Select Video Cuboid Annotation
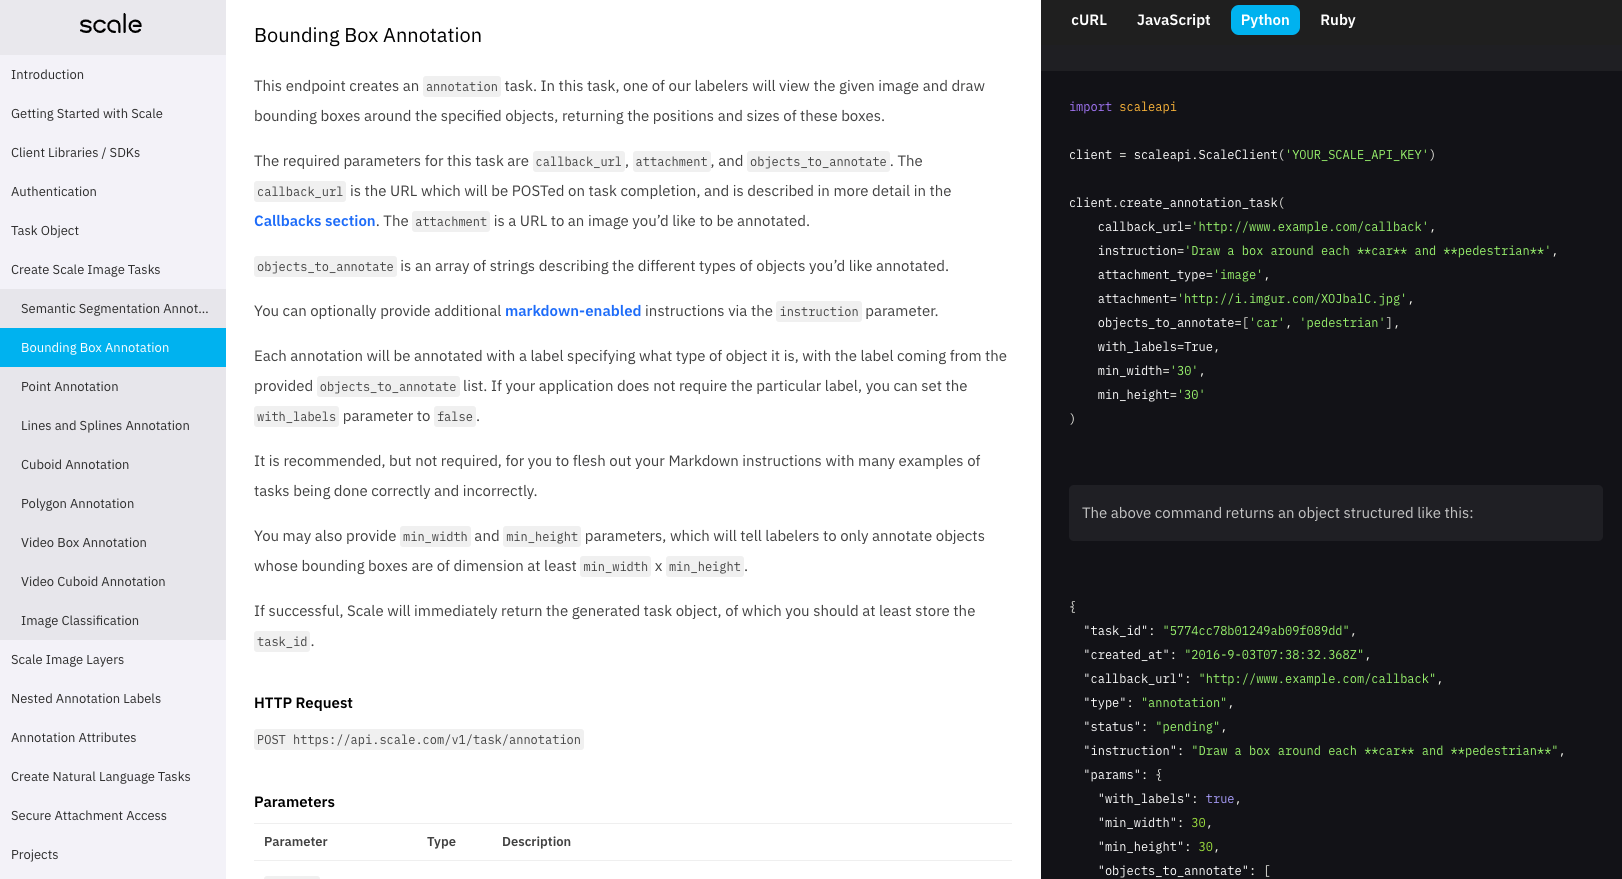The width and height of the screenshot is (1622, 879). [113, 582]
